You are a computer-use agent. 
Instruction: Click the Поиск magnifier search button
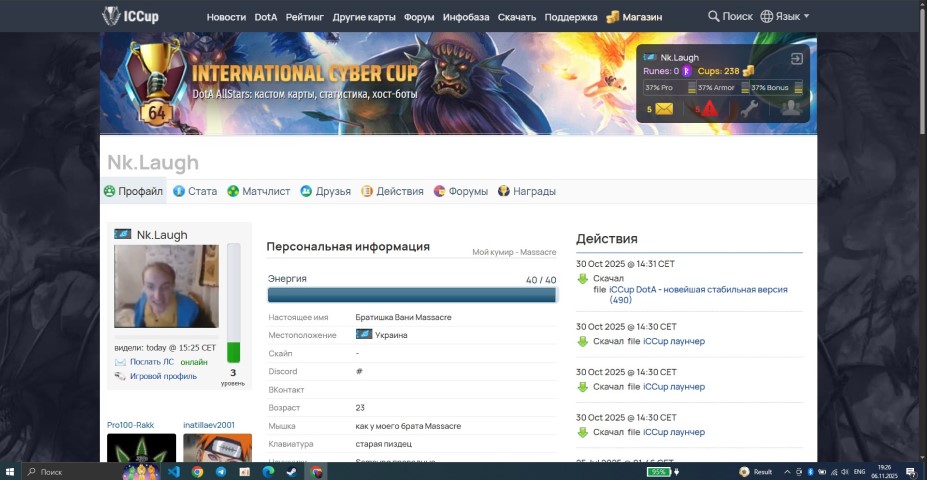coord(731,17)
